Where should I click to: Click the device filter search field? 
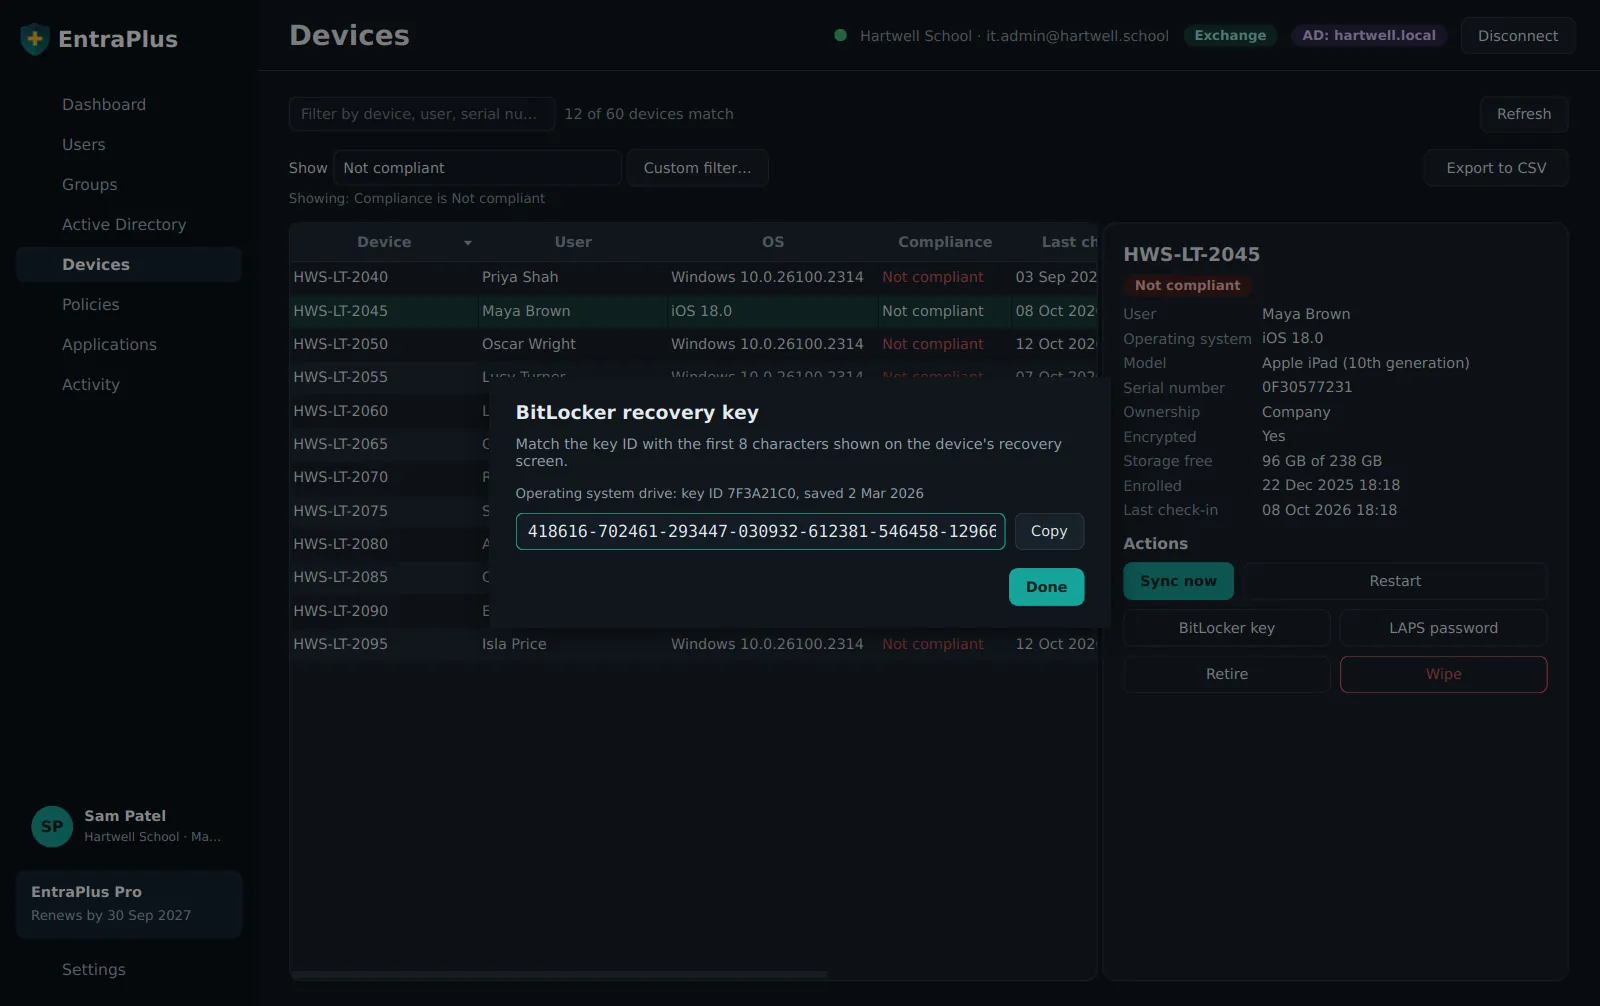422,114
